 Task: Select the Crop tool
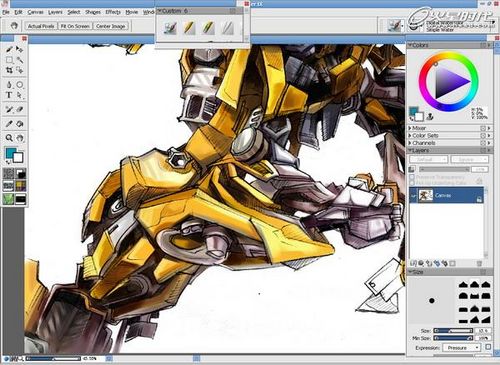(9, 70)
